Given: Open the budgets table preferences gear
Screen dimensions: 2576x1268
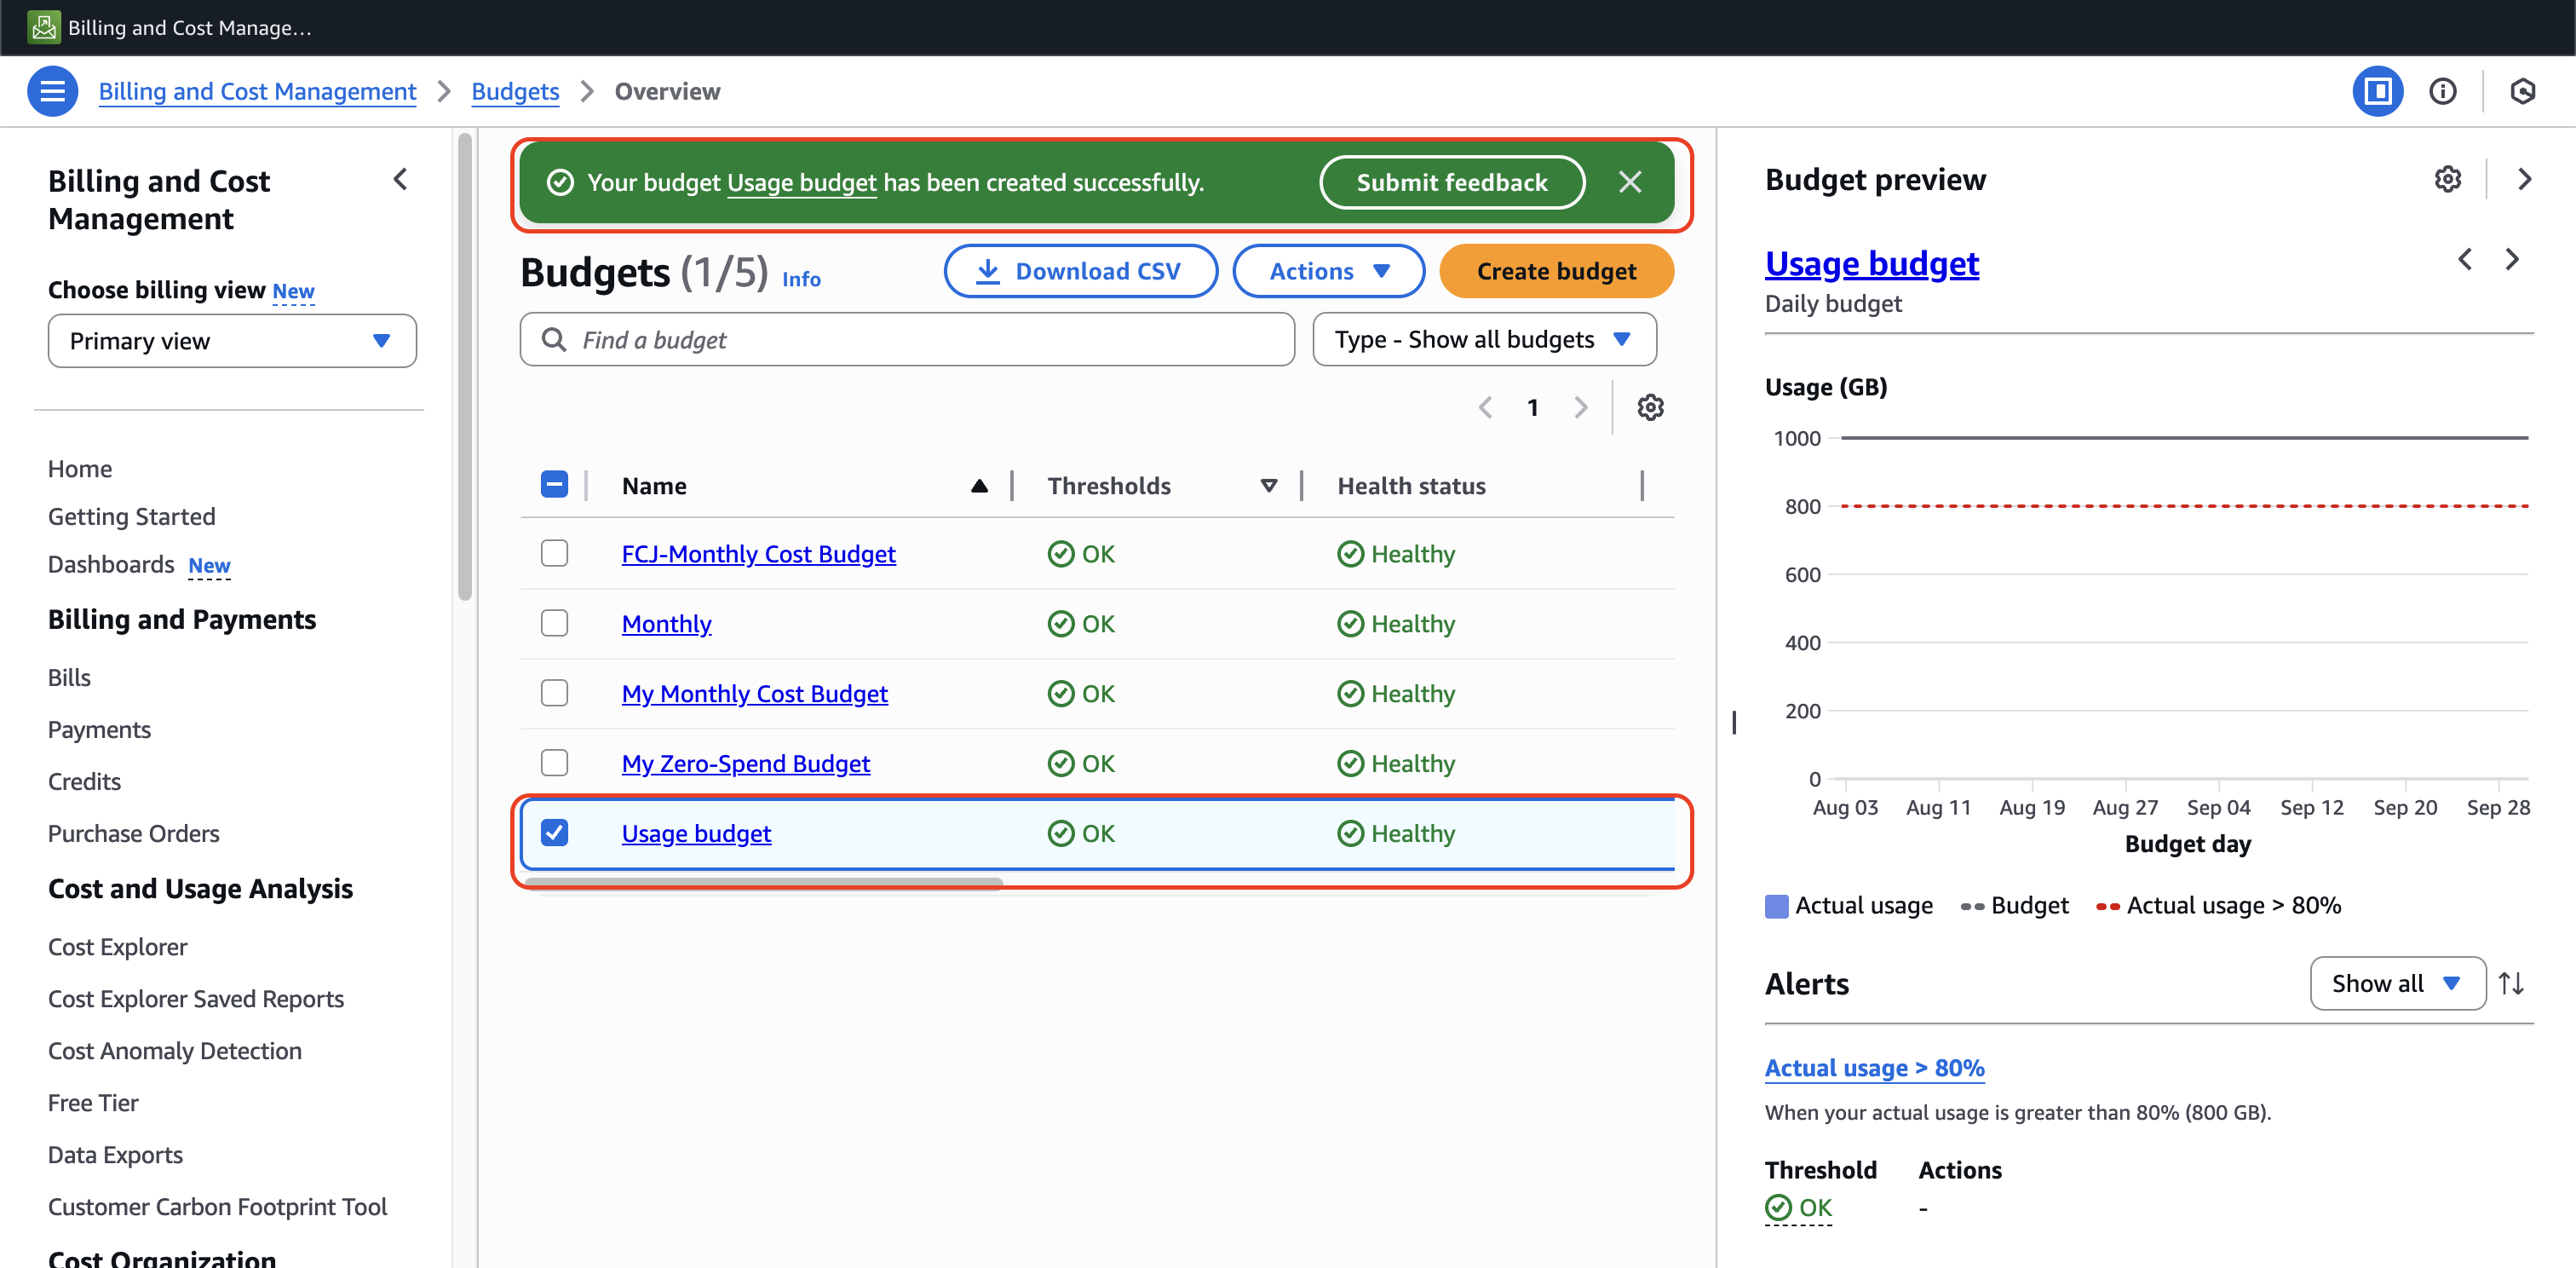Looking at the screenshot, I should (1650, 407).
